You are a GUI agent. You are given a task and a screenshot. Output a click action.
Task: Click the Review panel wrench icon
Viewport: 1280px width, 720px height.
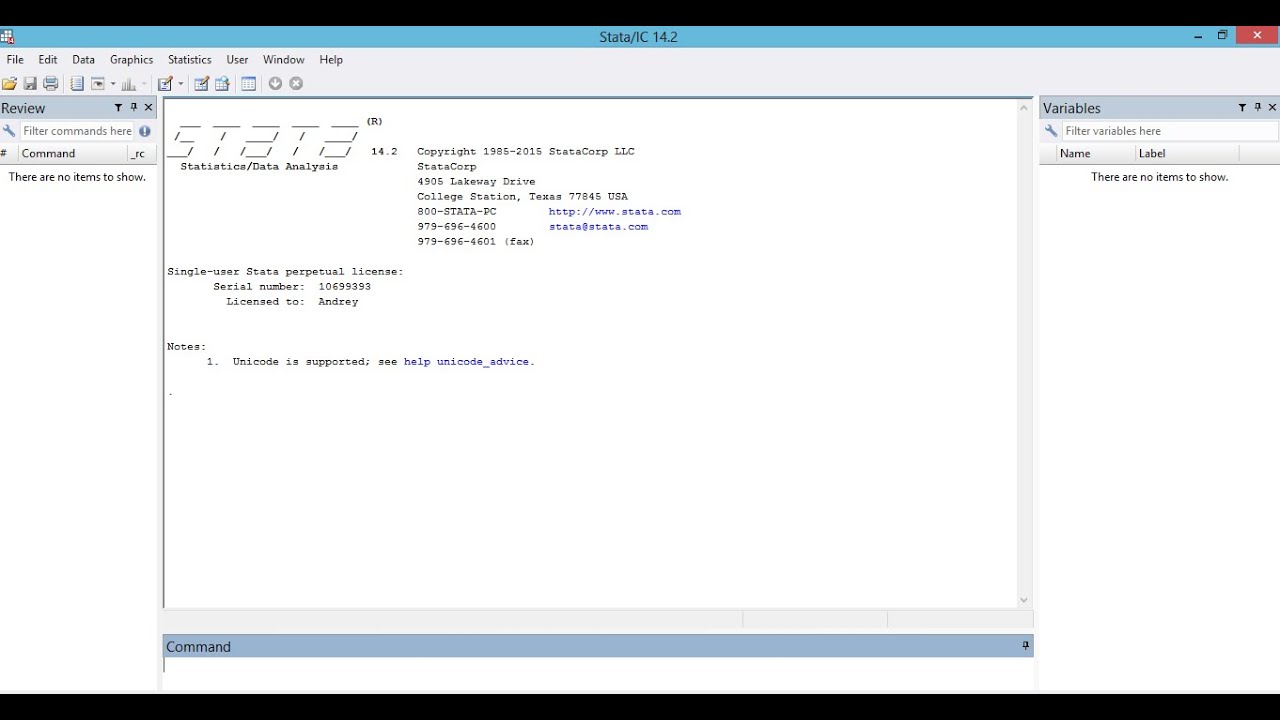[x=9, y=131]
